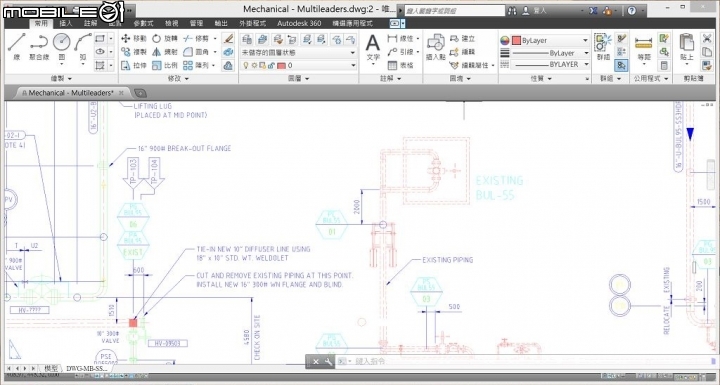
Task: Open a new drawing tab button
Action: [140, 93]
